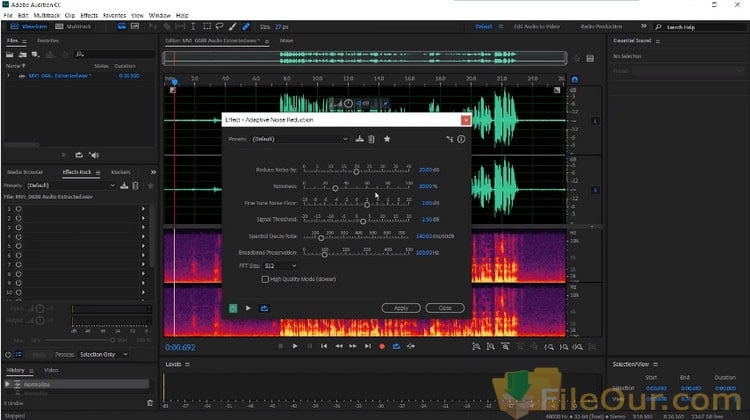
Task: Open the History tab
Action: pos(15,370)
